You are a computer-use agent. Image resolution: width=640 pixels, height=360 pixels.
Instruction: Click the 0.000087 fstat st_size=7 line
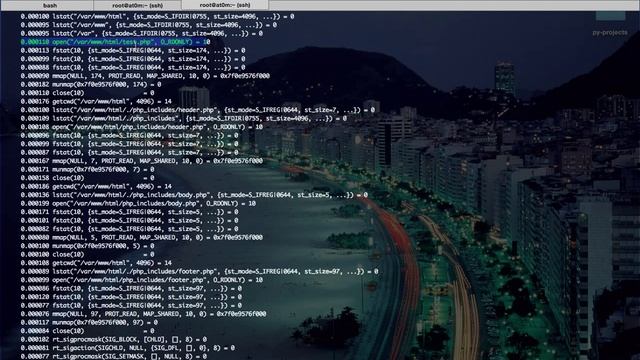click(x=129, y=153)
